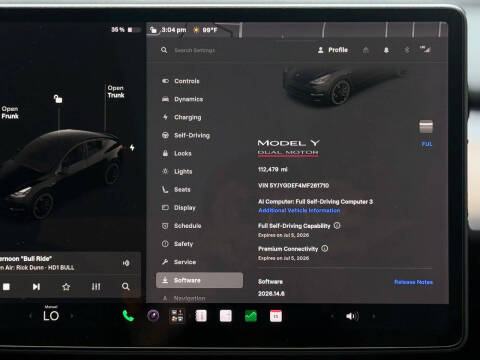Open the Dynamics settings menu

tap(182, 99)
